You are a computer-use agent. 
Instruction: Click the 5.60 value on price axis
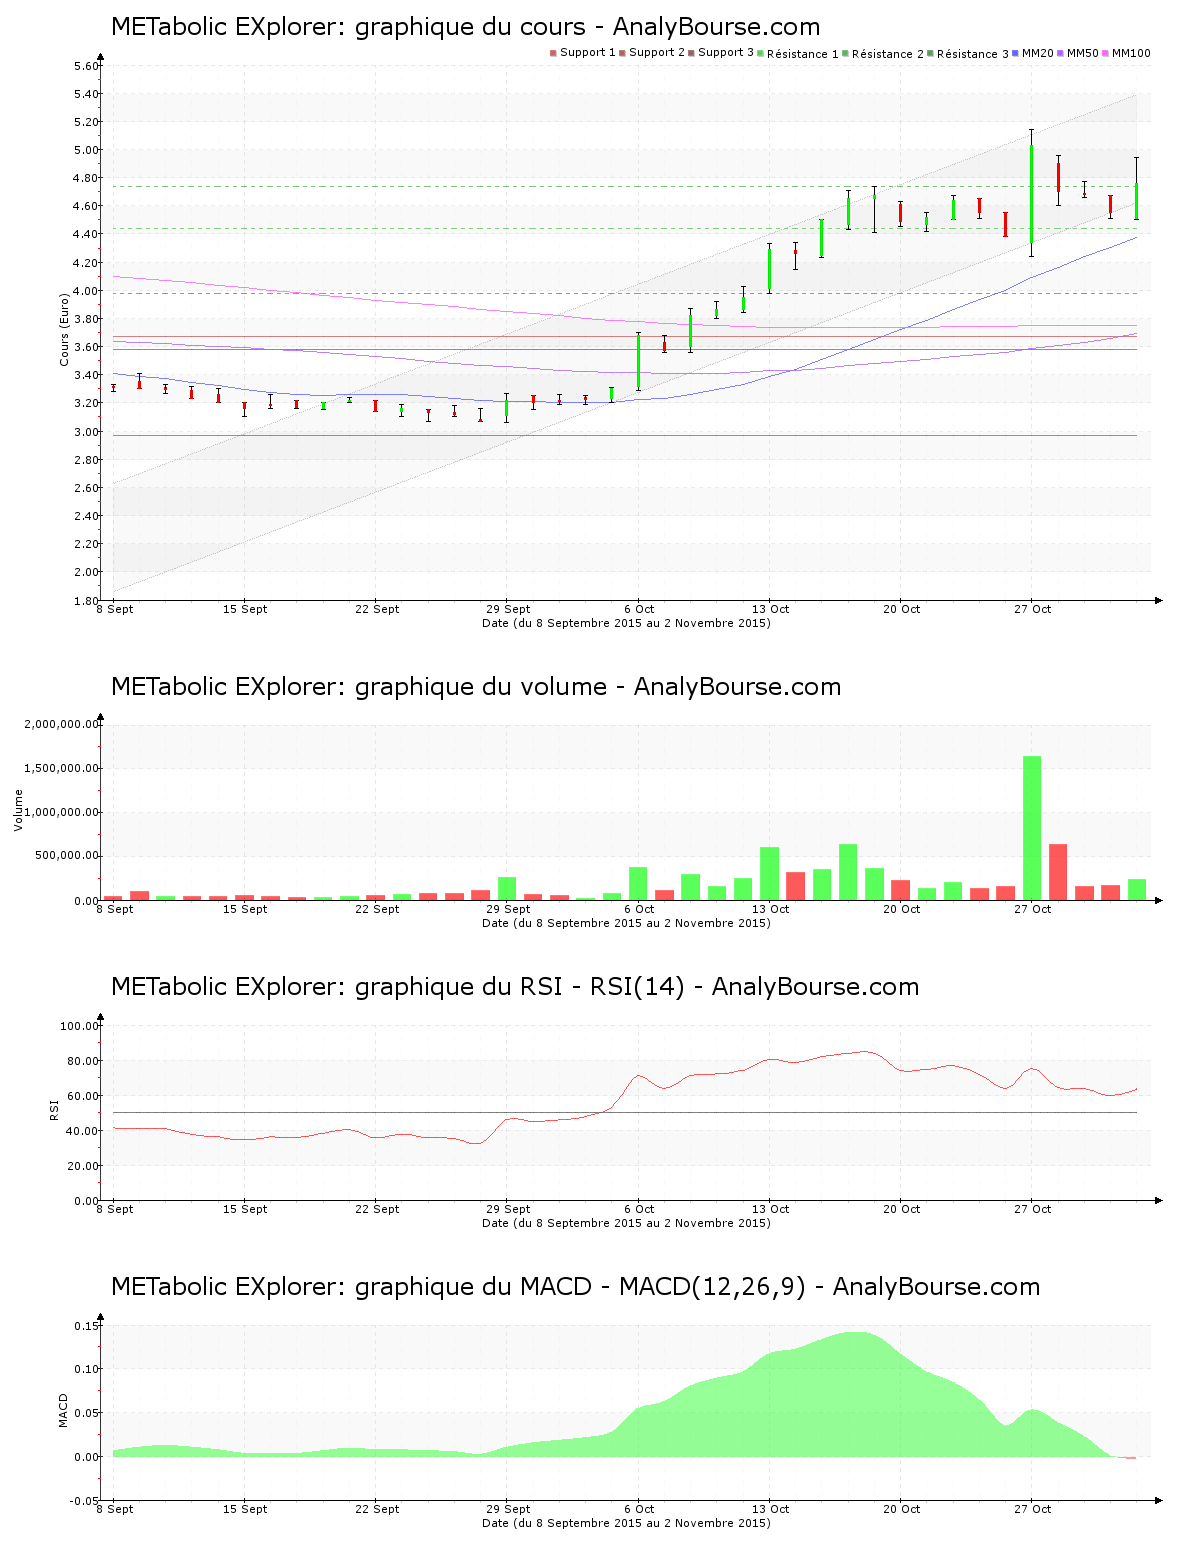(86, 66)
